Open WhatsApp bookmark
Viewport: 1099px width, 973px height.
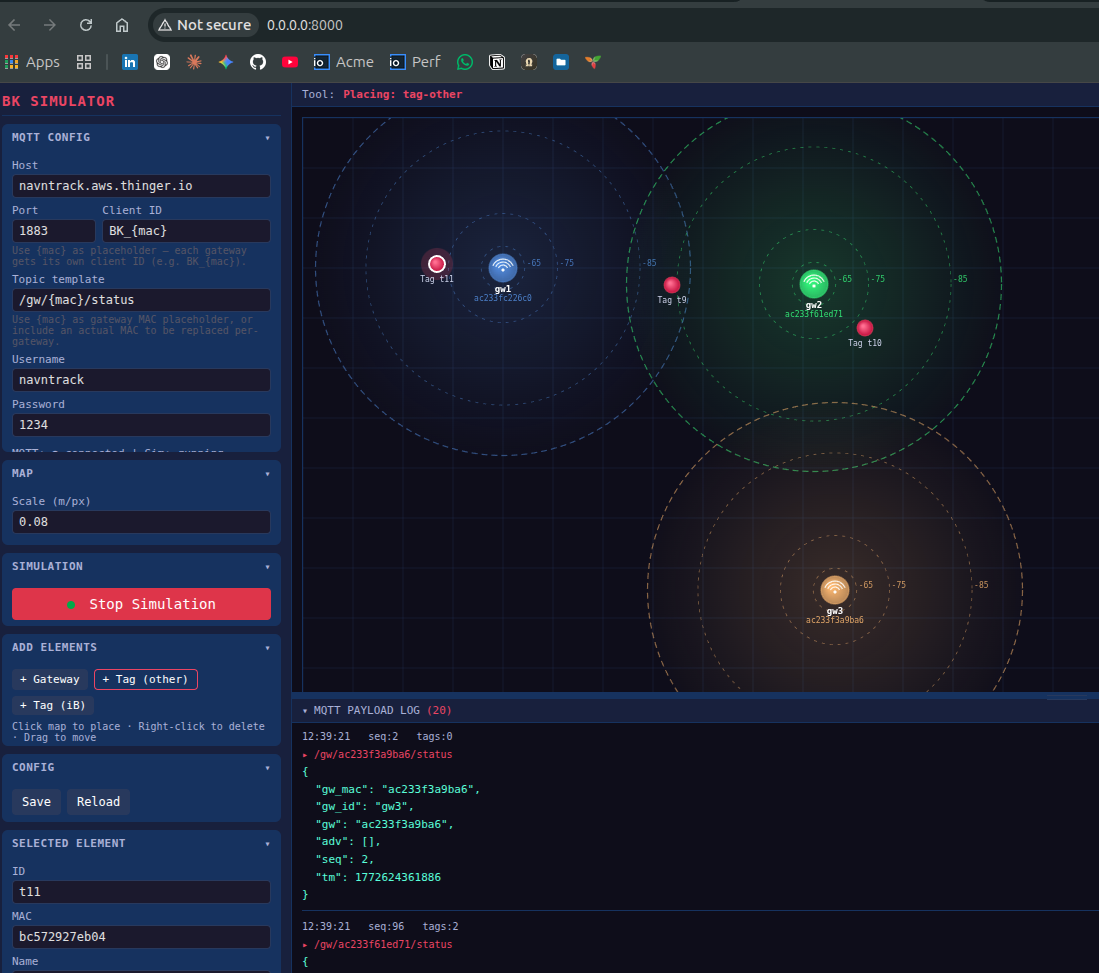[x=465, y=62]
